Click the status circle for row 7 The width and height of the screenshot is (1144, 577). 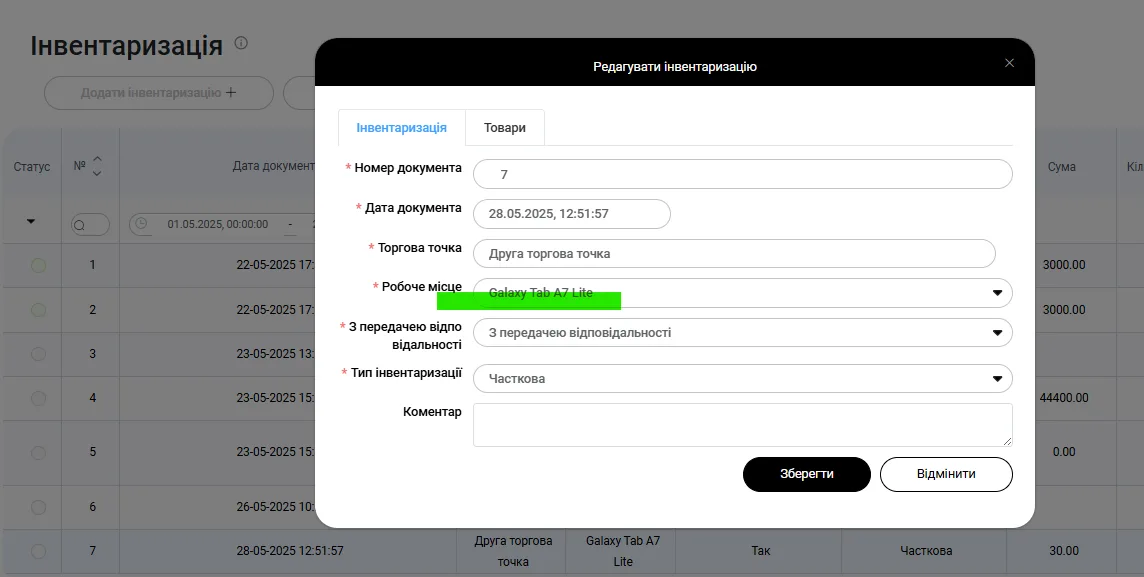(38, 551)
